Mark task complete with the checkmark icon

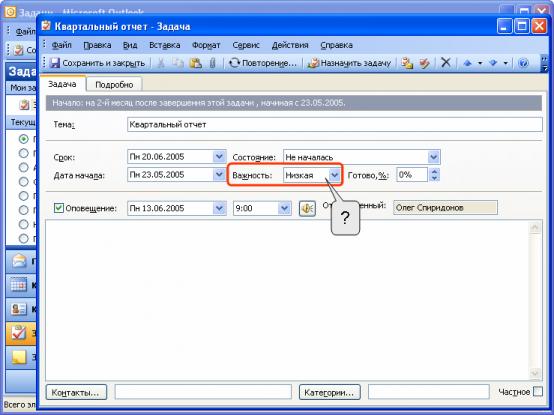pos(424,63)
